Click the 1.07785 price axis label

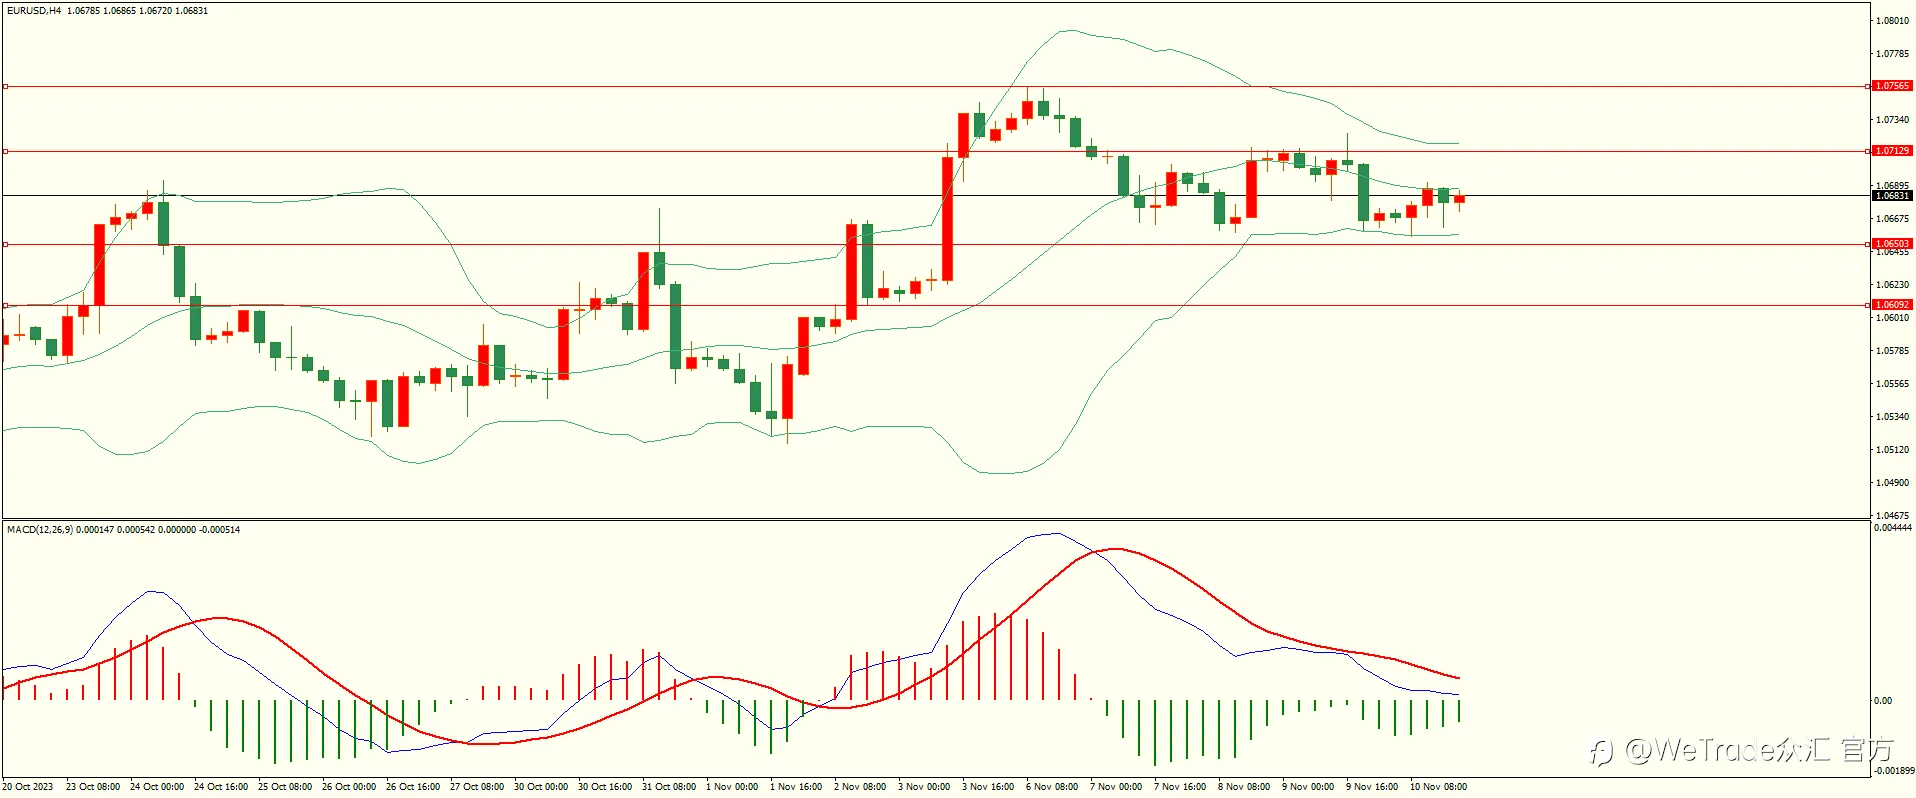coord(1892,54)
